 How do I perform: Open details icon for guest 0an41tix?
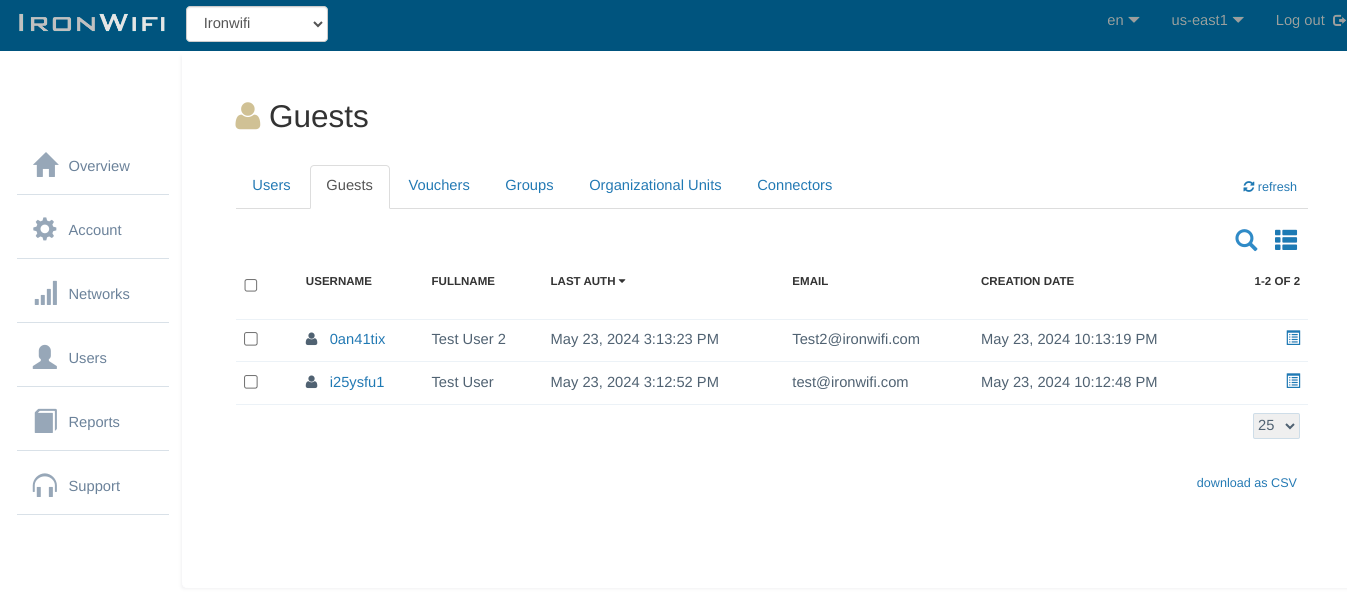click(1293, 338)
